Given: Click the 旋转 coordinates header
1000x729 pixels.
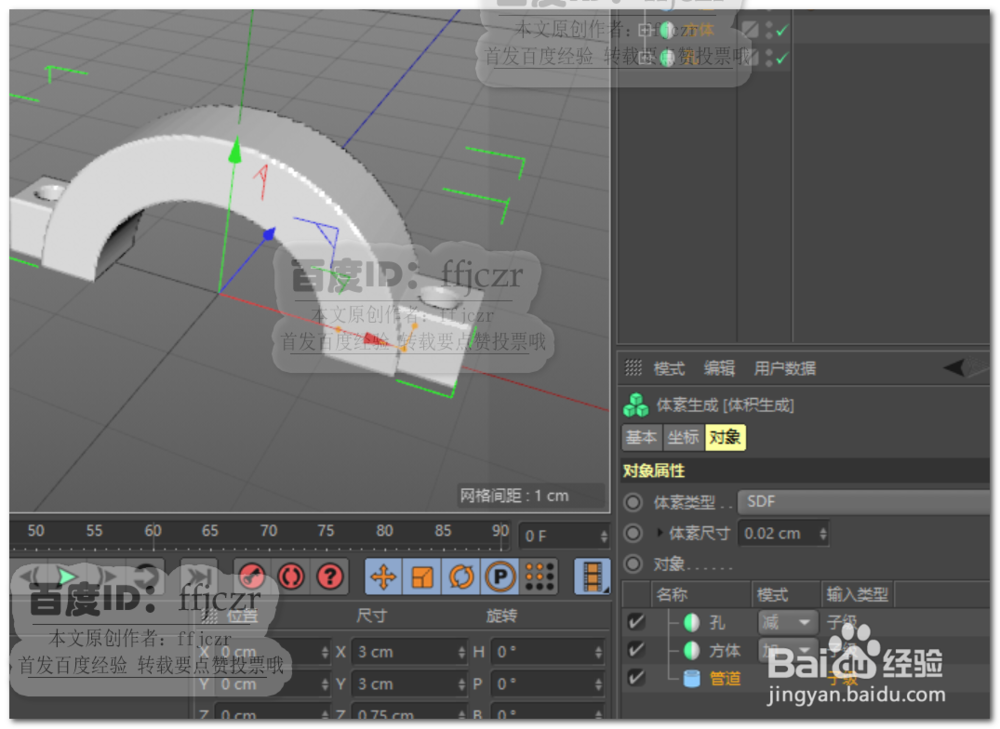Looking at the screenshot, I should coord(501,615).
